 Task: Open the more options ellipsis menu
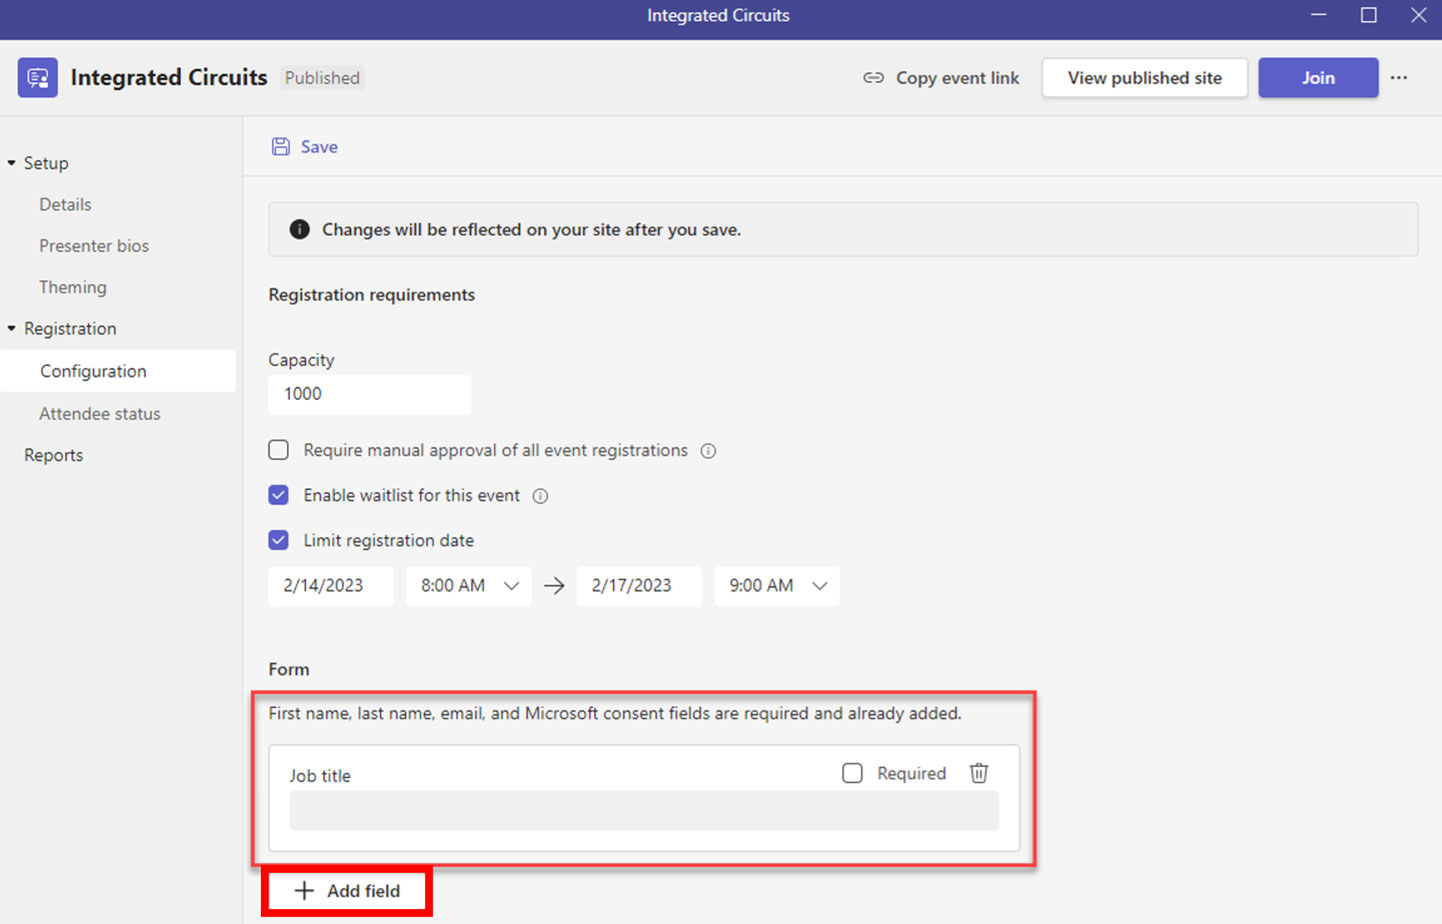(1399, 78)
